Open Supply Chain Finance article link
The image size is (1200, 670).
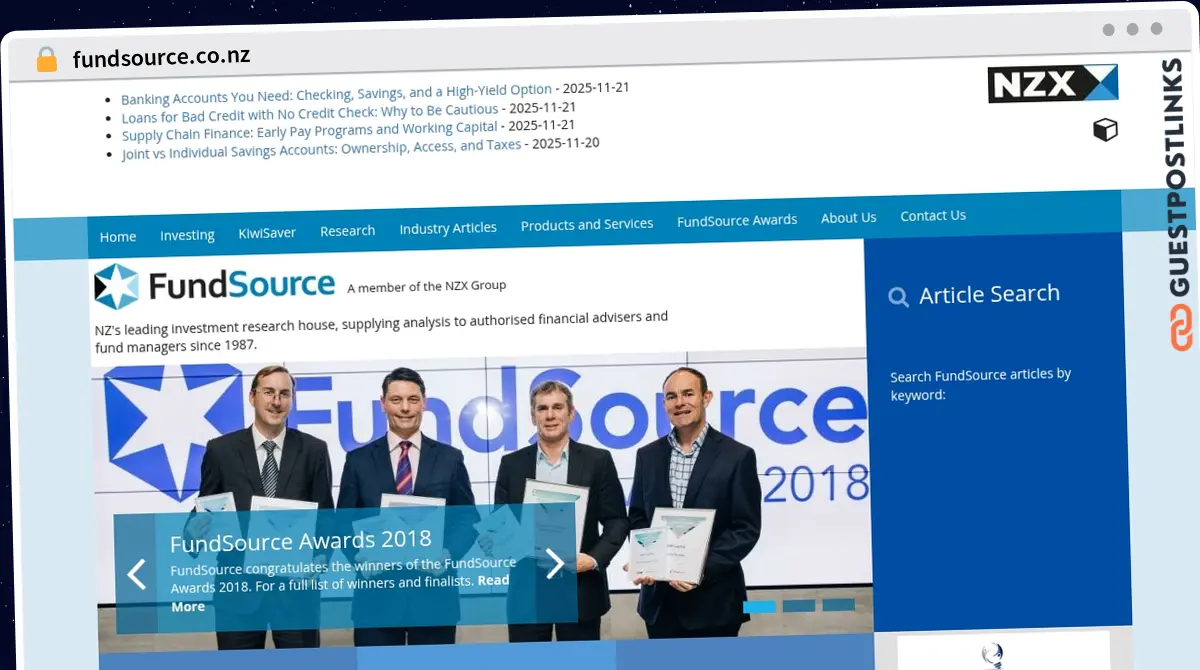tap(310, 131)
